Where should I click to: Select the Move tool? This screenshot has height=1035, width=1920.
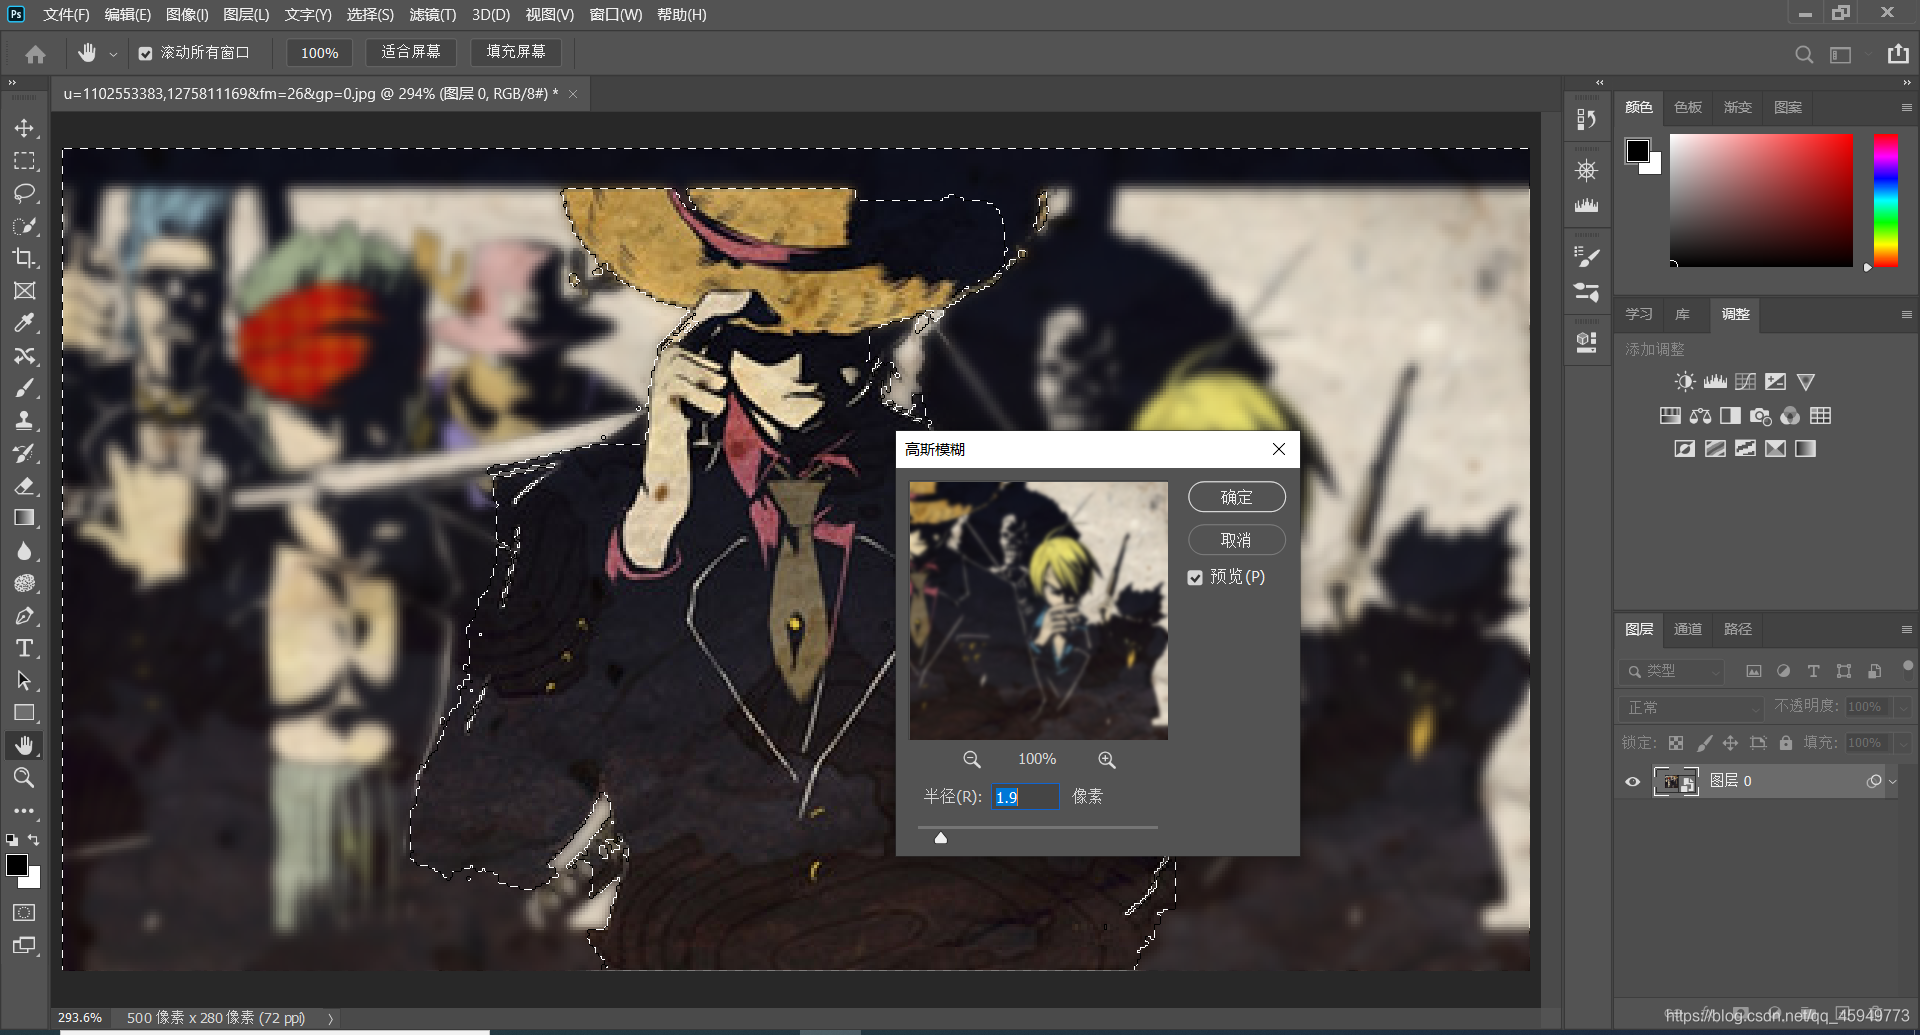24,128
